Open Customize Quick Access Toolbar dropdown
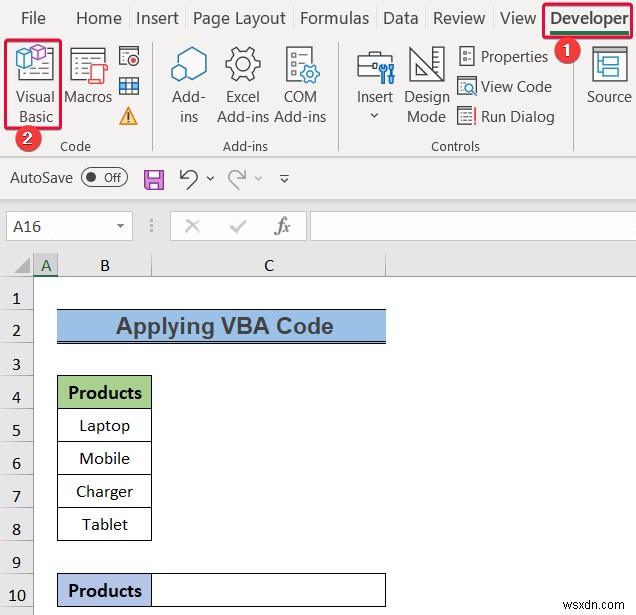The image size is (636, 615). pos(284,178)
